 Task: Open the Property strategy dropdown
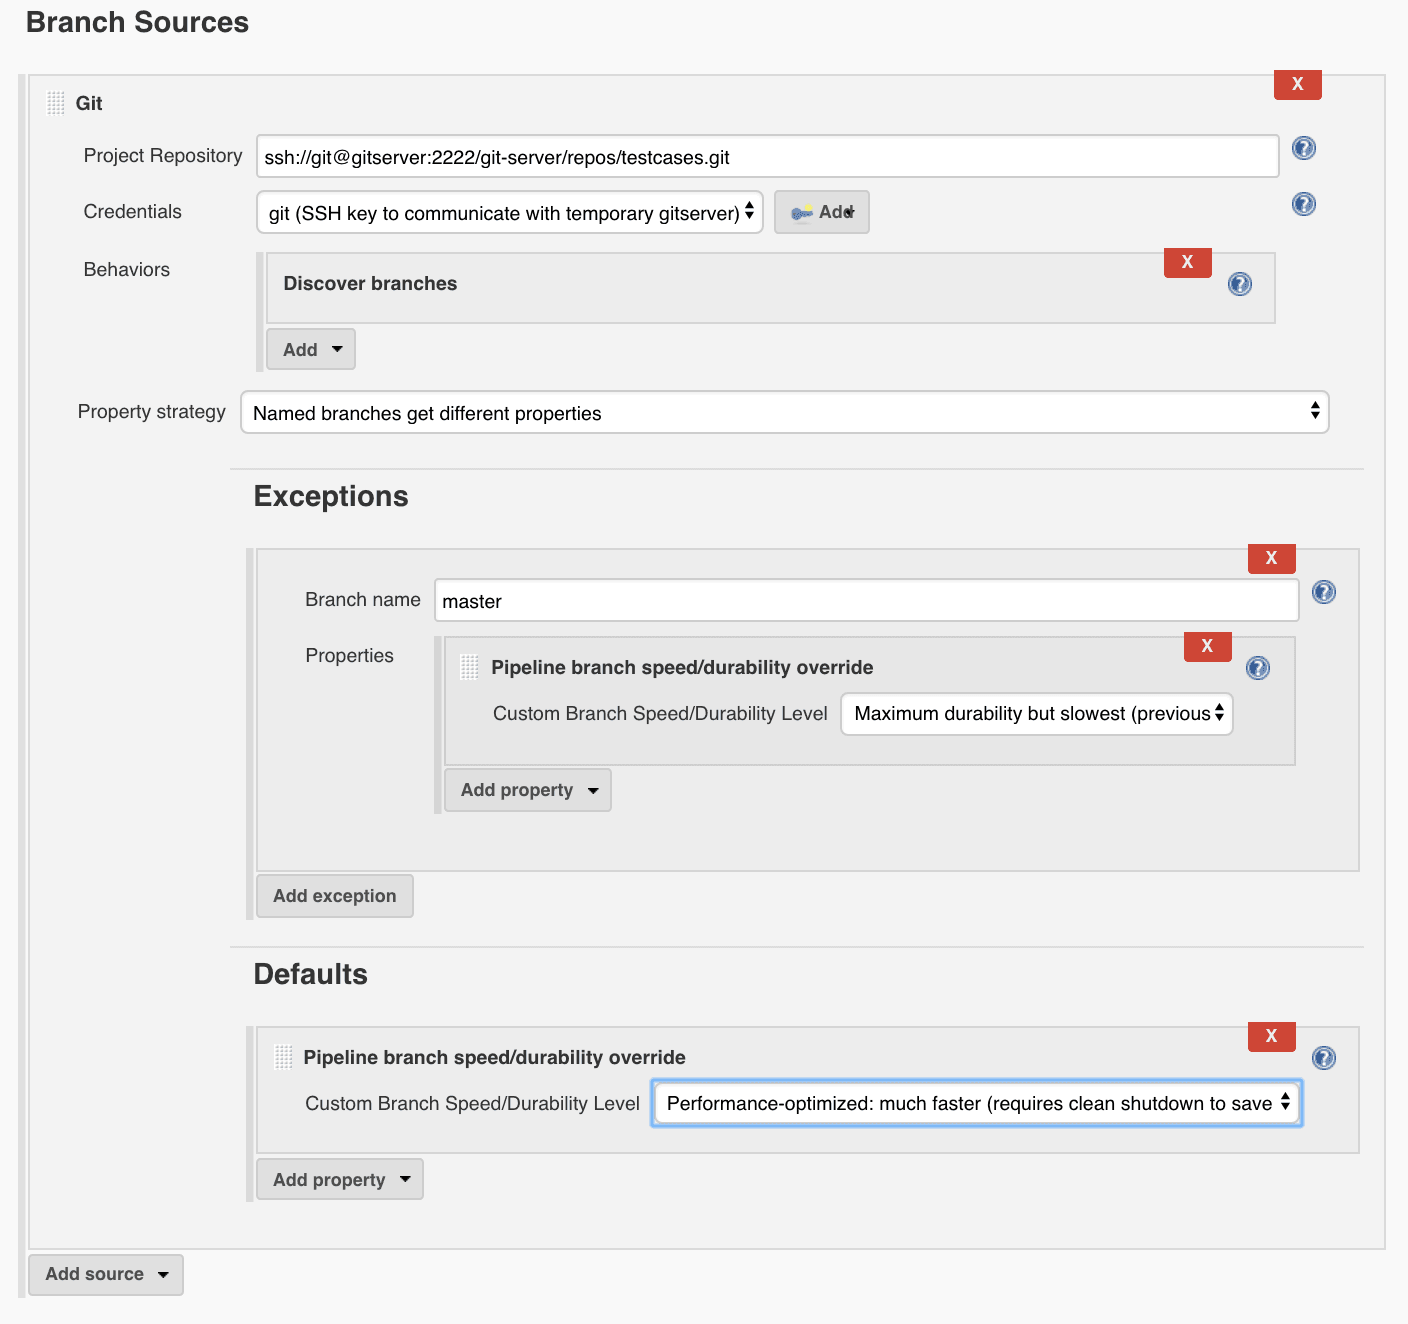pos(784,412)
